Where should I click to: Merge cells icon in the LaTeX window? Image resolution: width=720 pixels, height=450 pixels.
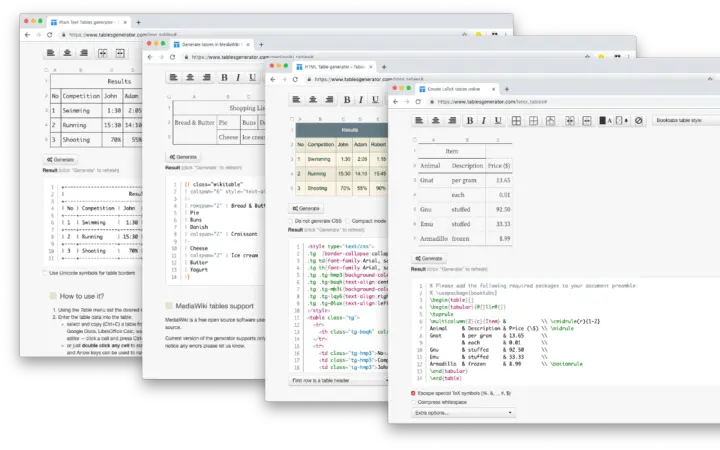pos(570,121)
